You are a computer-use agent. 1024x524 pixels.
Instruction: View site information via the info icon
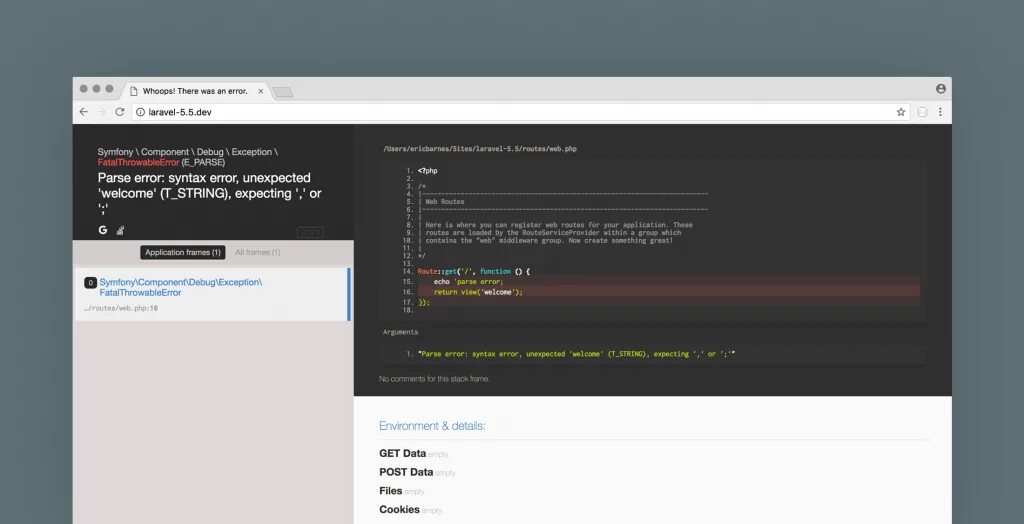click(140, 112)
